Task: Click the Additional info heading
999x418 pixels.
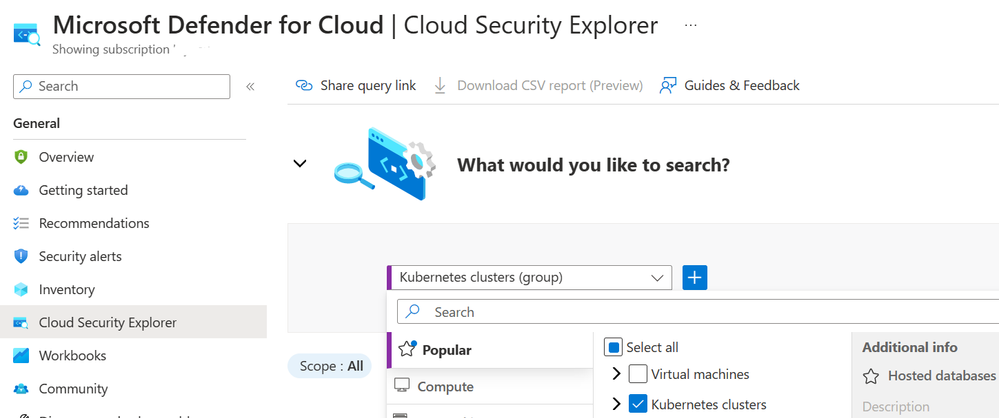Action: 909,347
